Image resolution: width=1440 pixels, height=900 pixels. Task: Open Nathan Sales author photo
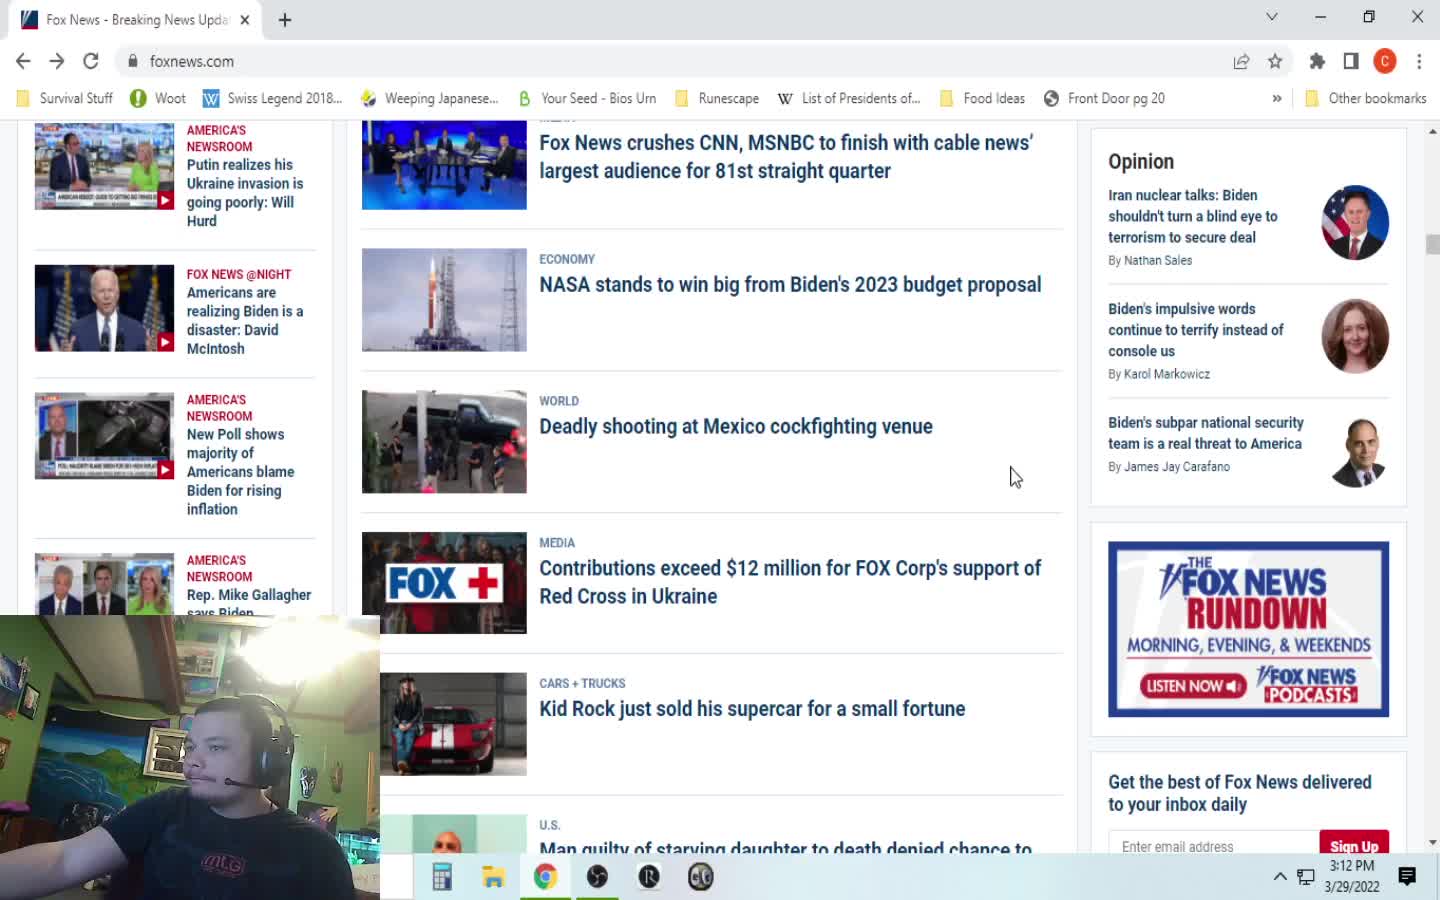[x=1355, y=223]
